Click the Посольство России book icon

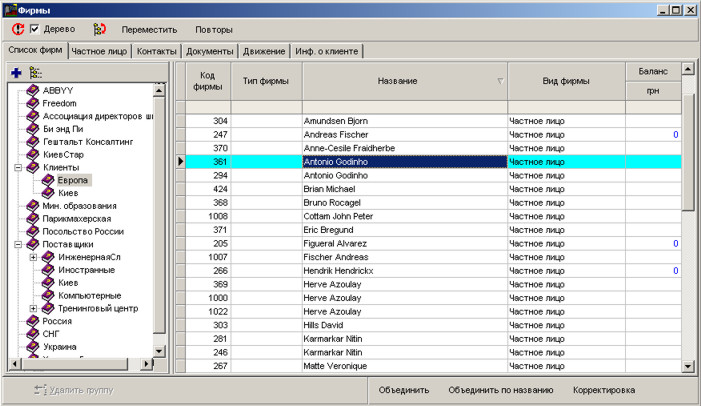[32, 231]
